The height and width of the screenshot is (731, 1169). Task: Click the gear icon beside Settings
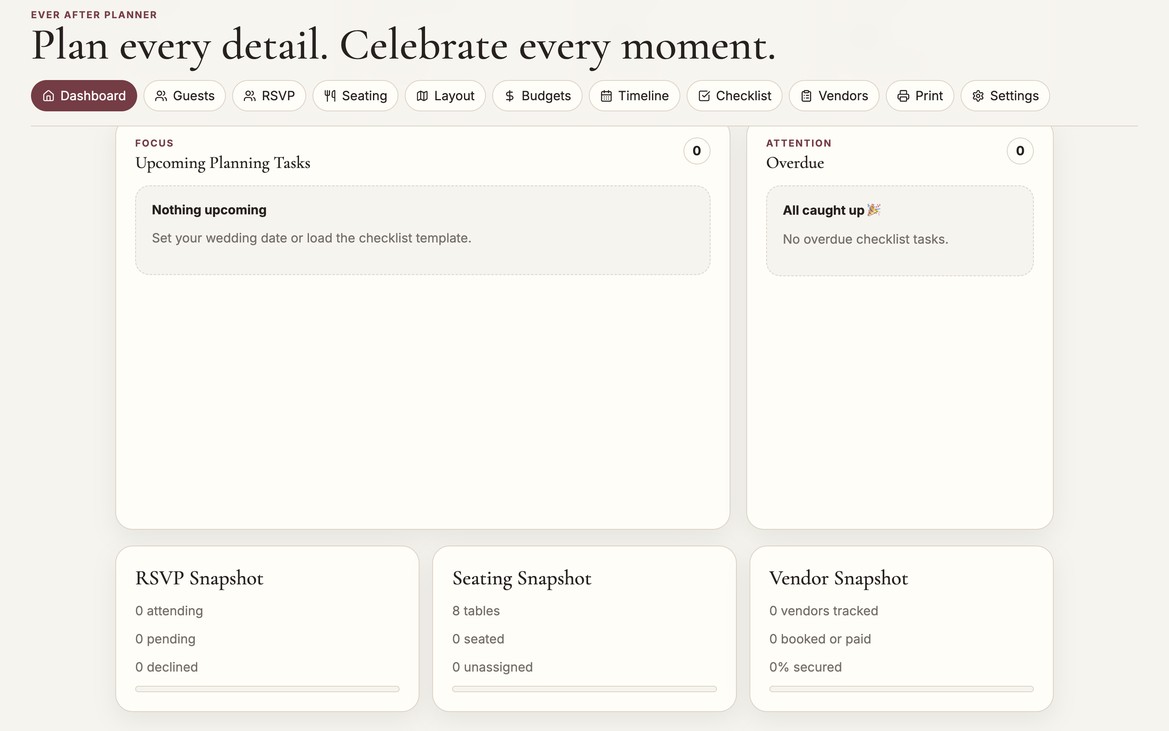tap(978, 96)
